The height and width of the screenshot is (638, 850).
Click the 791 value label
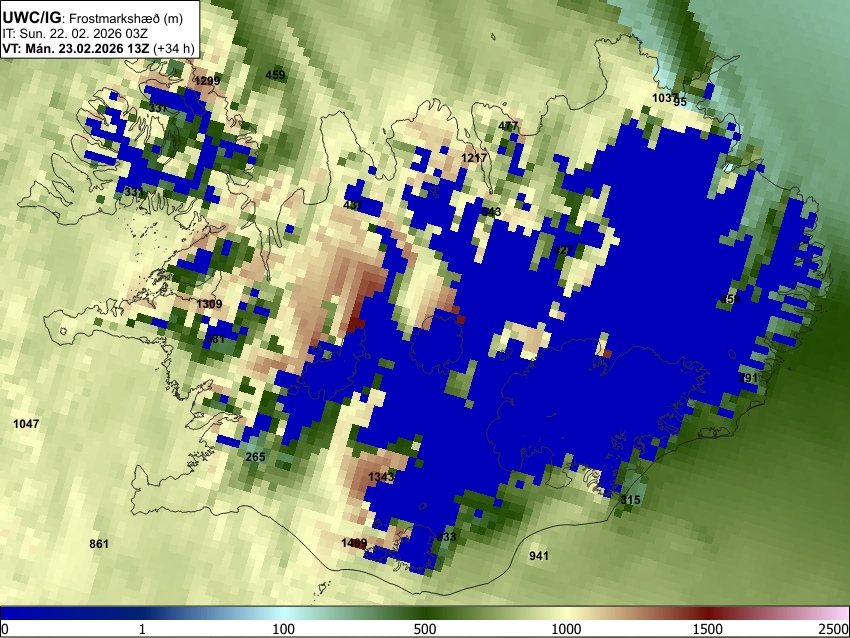pyautogui.click(x=748, y=377)
